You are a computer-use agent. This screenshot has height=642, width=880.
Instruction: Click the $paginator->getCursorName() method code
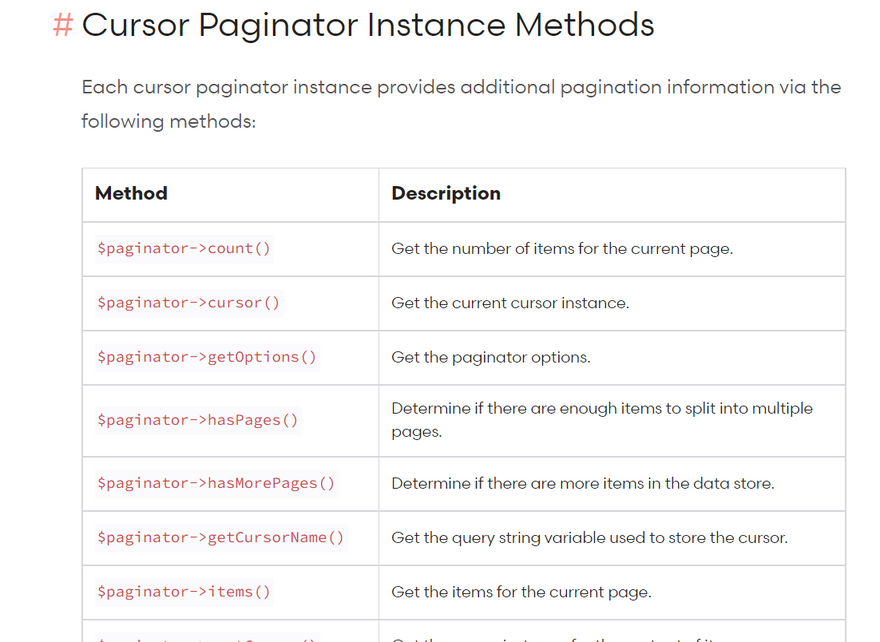click(221, 538)
